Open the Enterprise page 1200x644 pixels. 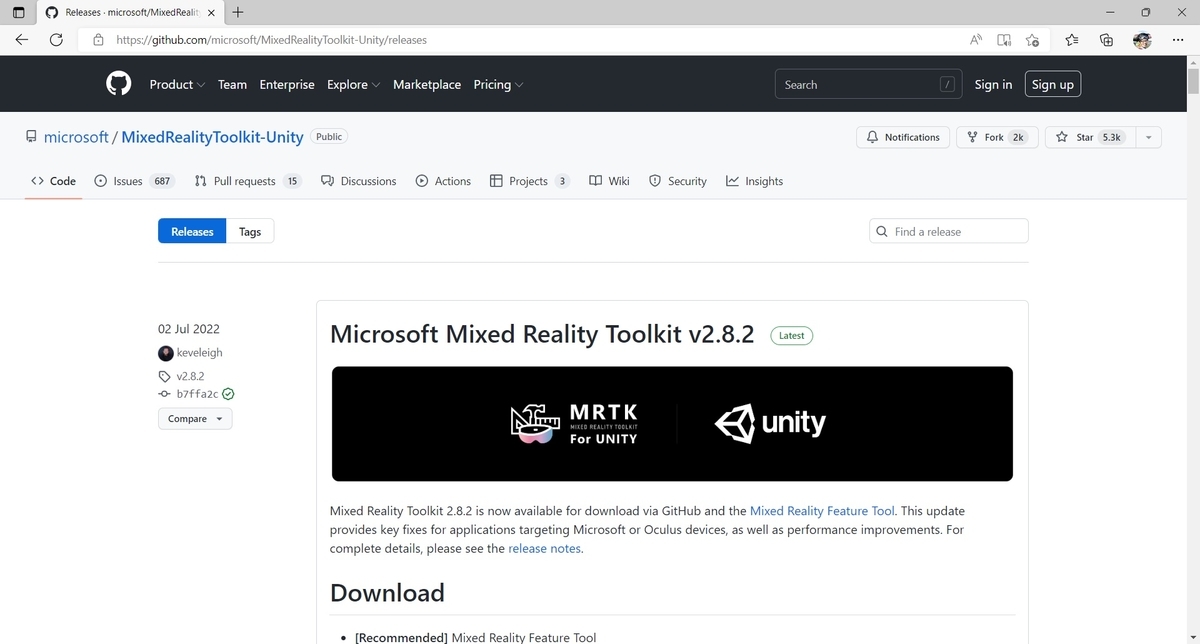[x=287, y=85]
